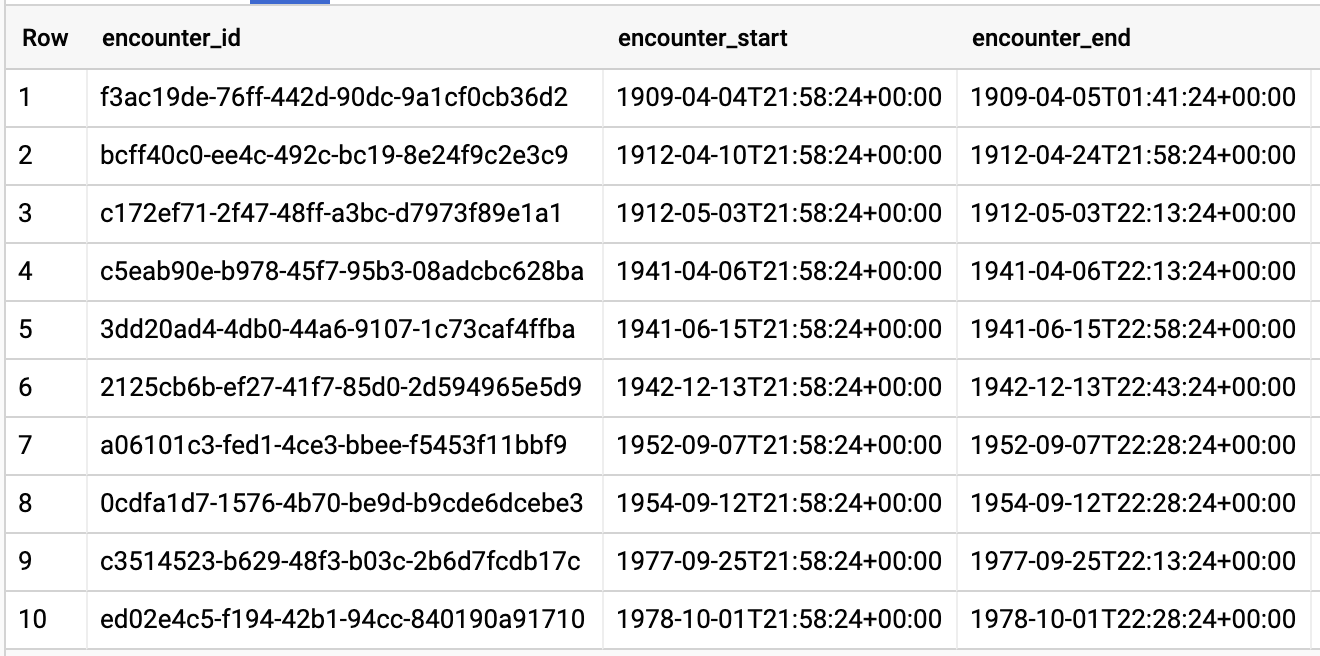
Task: Click the encounter_id column header
Action: (171, 39)
